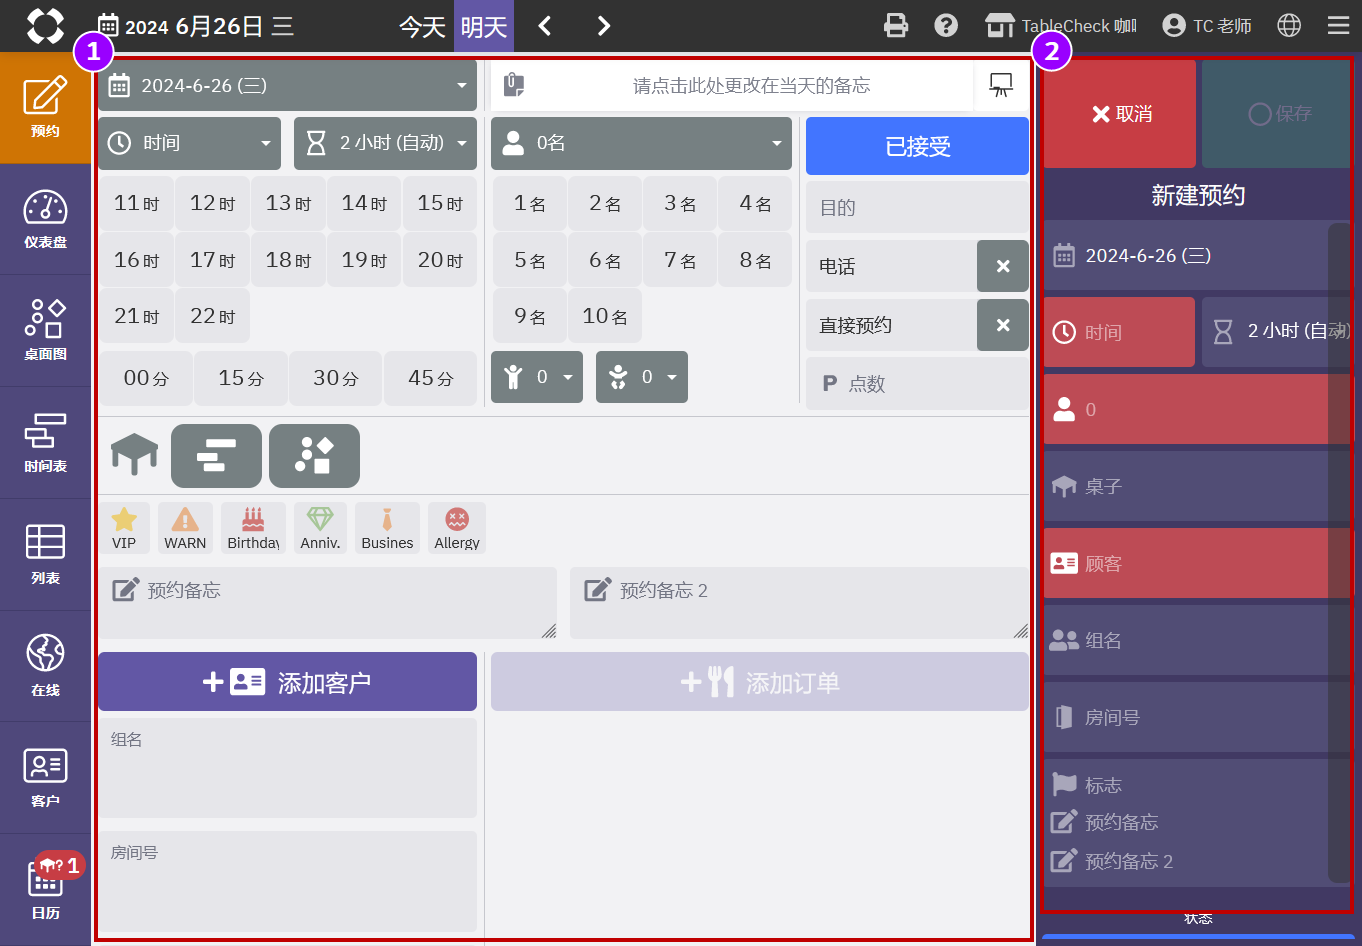Open the children count dropdown

[x=537, y=377]
